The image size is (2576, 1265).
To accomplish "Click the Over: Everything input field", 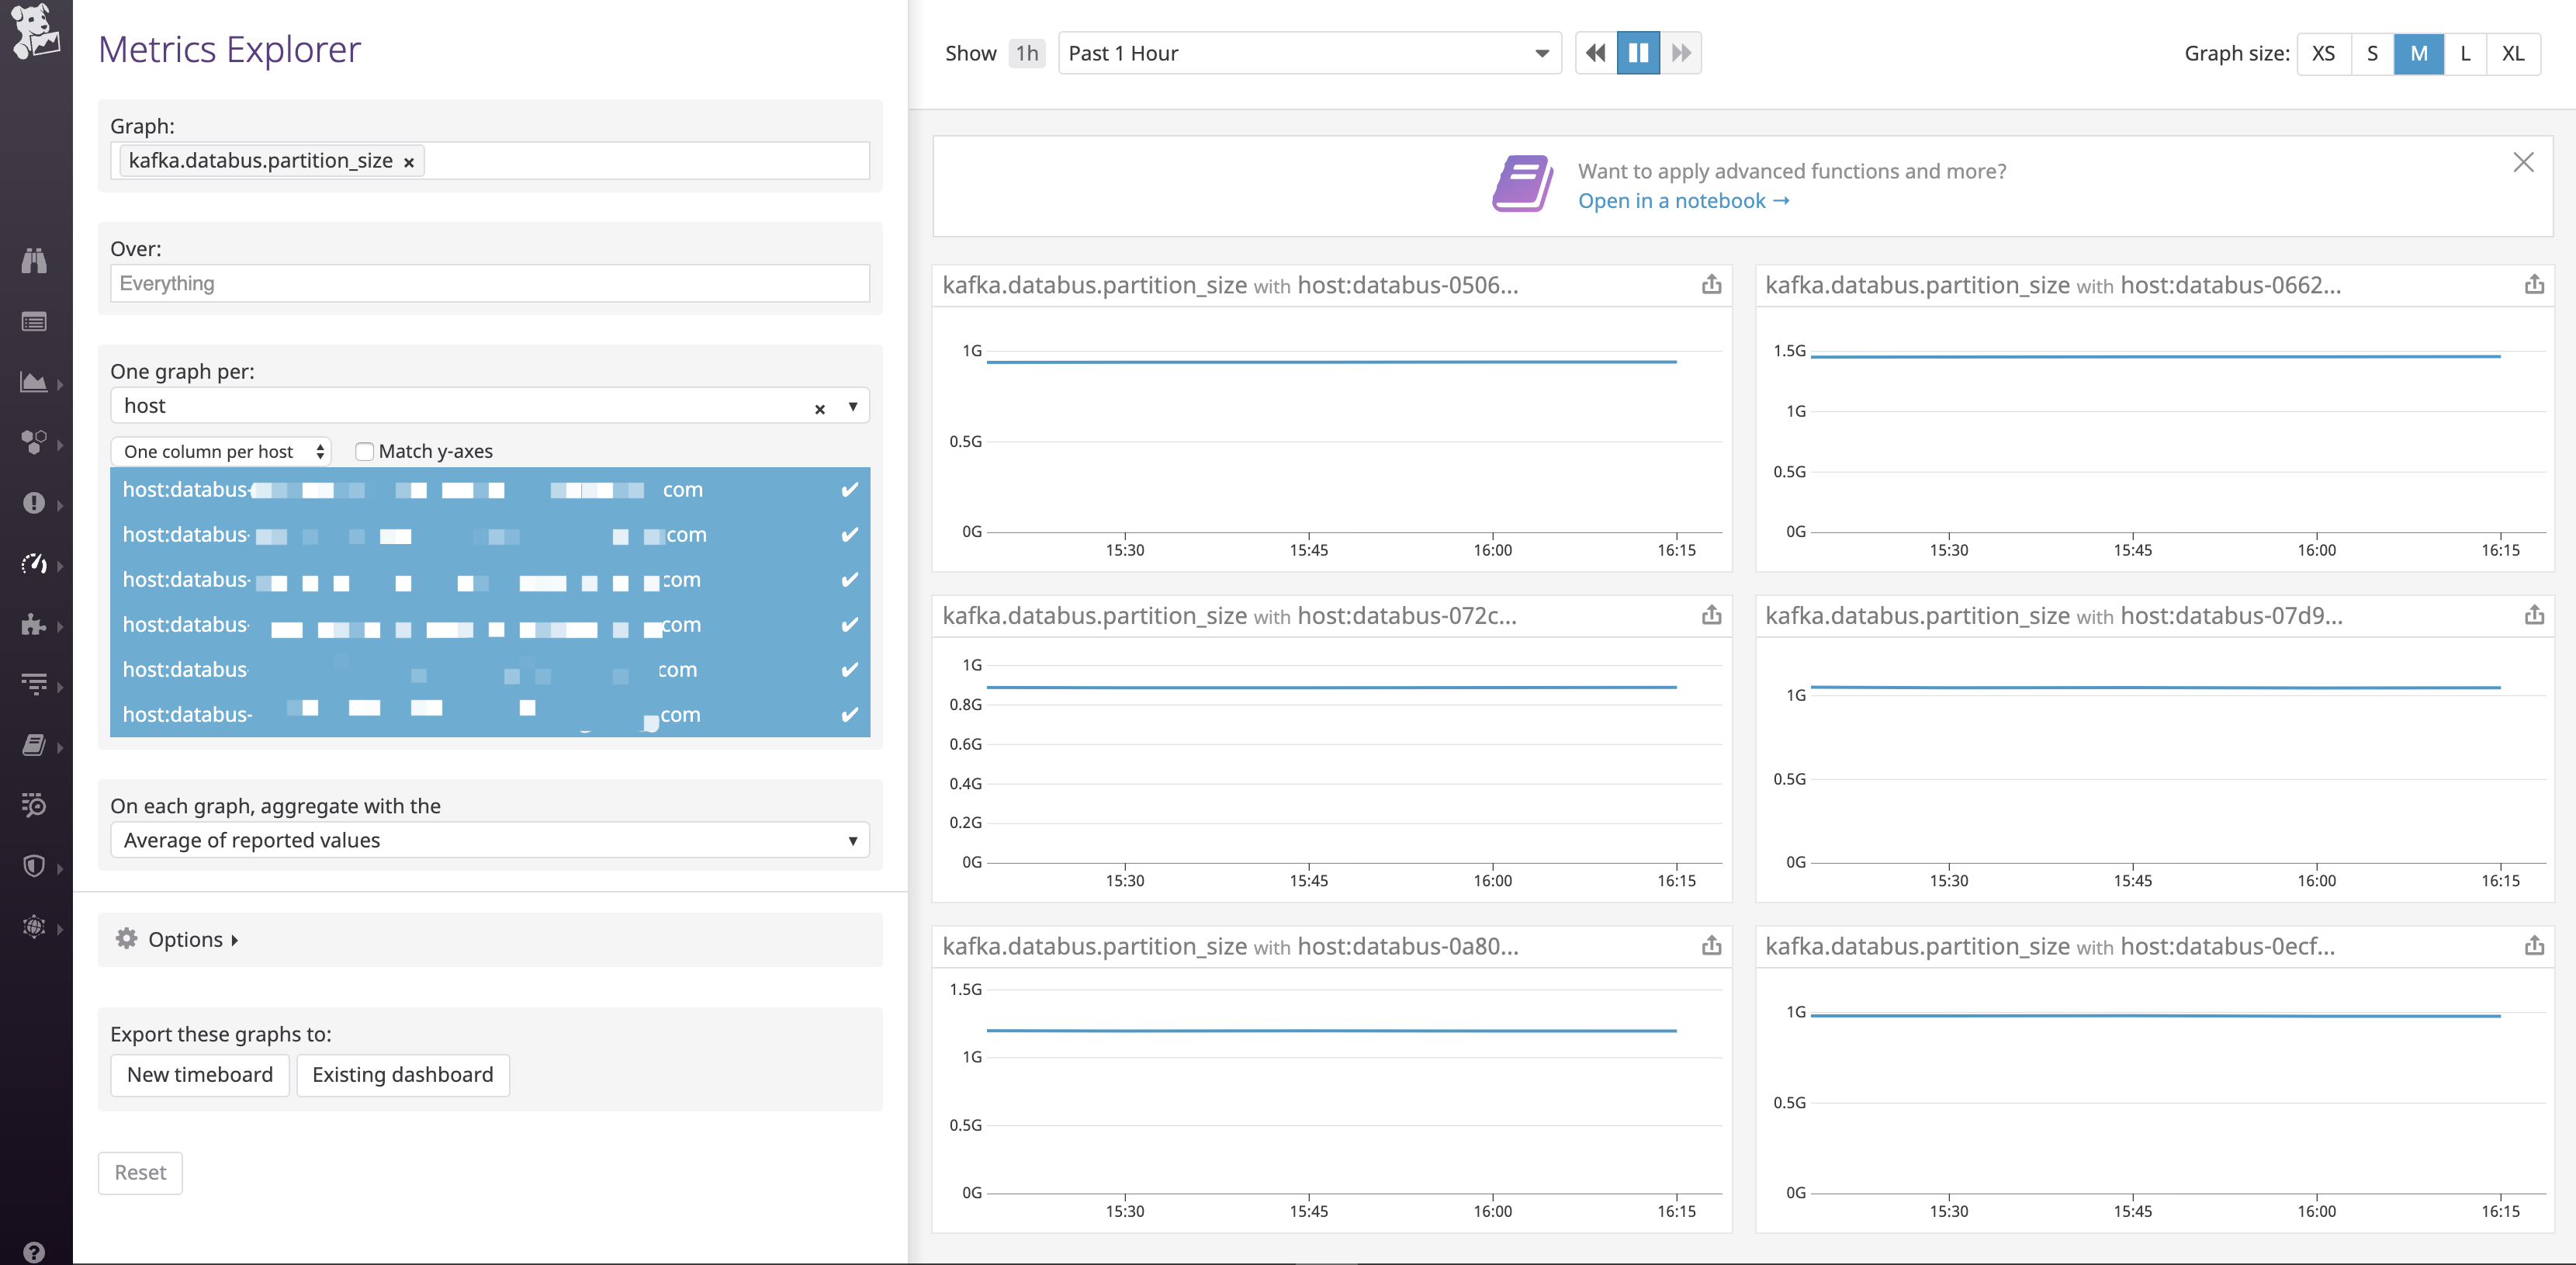I will pyautogui.click(x=489, y=284).
